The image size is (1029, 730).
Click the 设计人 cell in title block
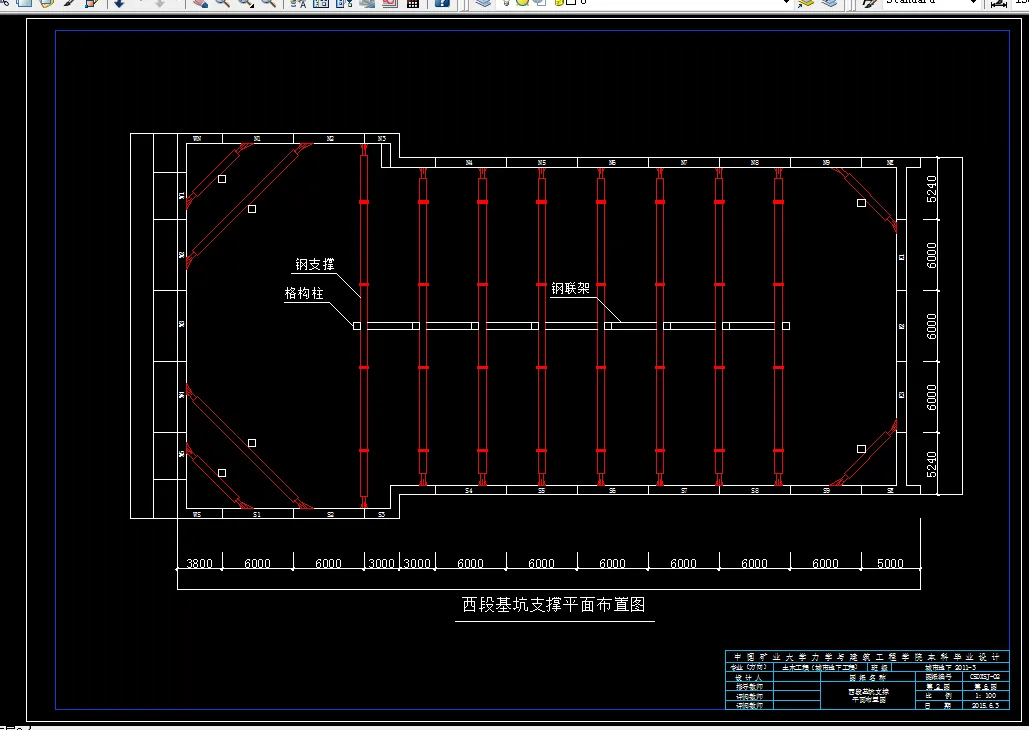tap(749, 677)
